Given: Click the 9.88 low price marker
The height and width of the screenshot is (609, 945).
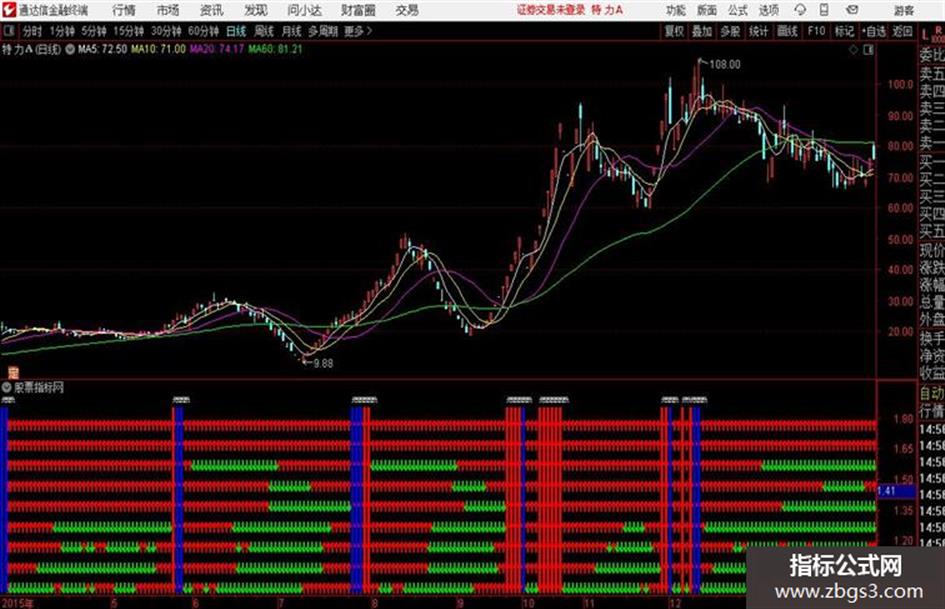Looking at the screenshot, I should [323, 363].
